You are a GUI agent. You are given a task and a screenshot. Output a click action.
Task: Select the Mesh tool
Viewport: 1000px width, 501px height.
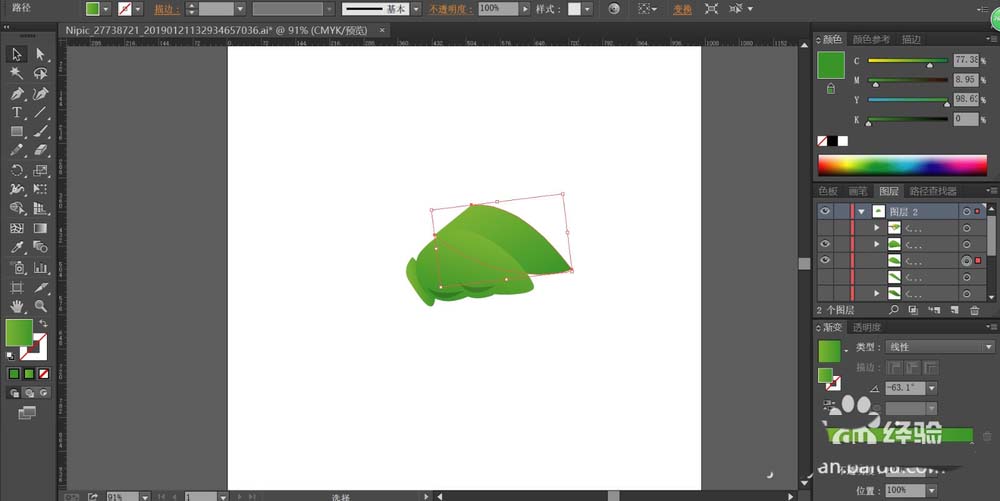click(x=17, y=228)
